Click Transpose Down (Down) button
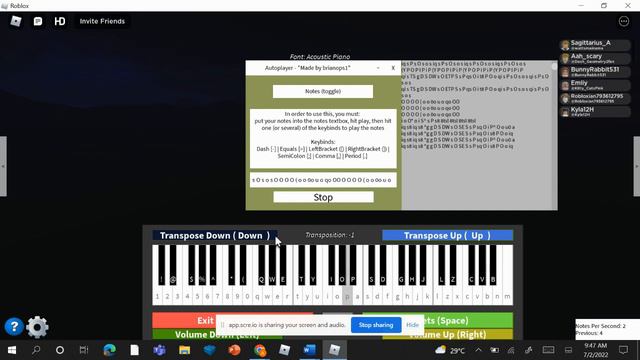The height and width of the screenshot is (360, 640). [215, 236]
